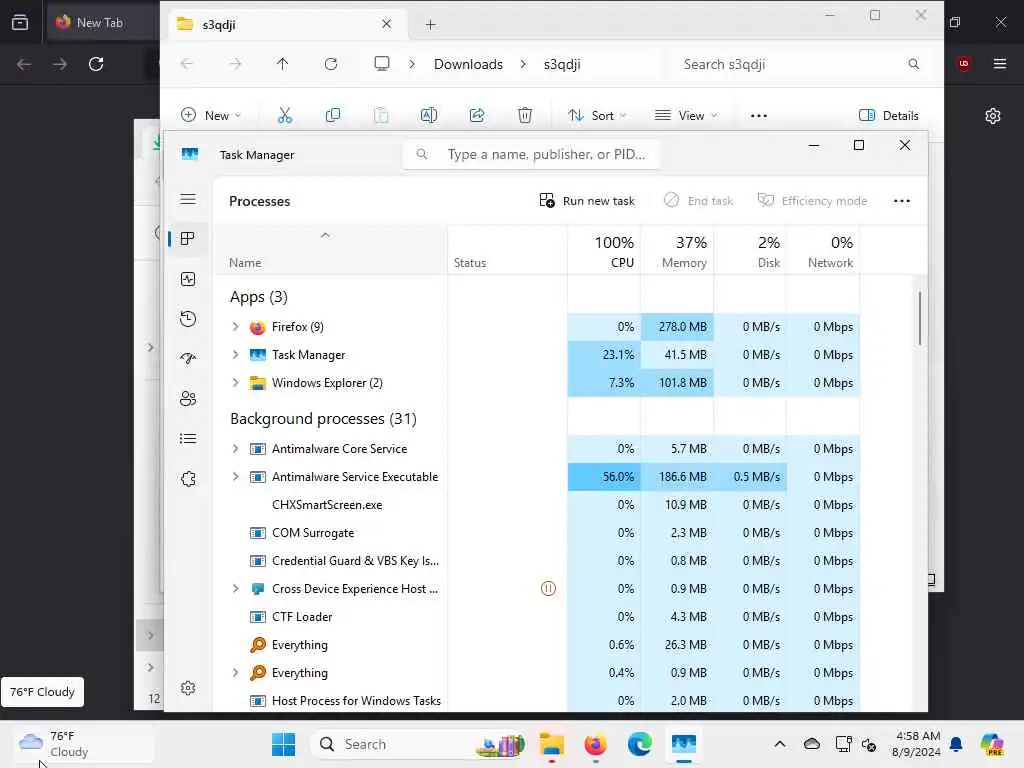Open Microsoft Edge from taskbar
Screen dimensions: 1024x768
point(639,744)
